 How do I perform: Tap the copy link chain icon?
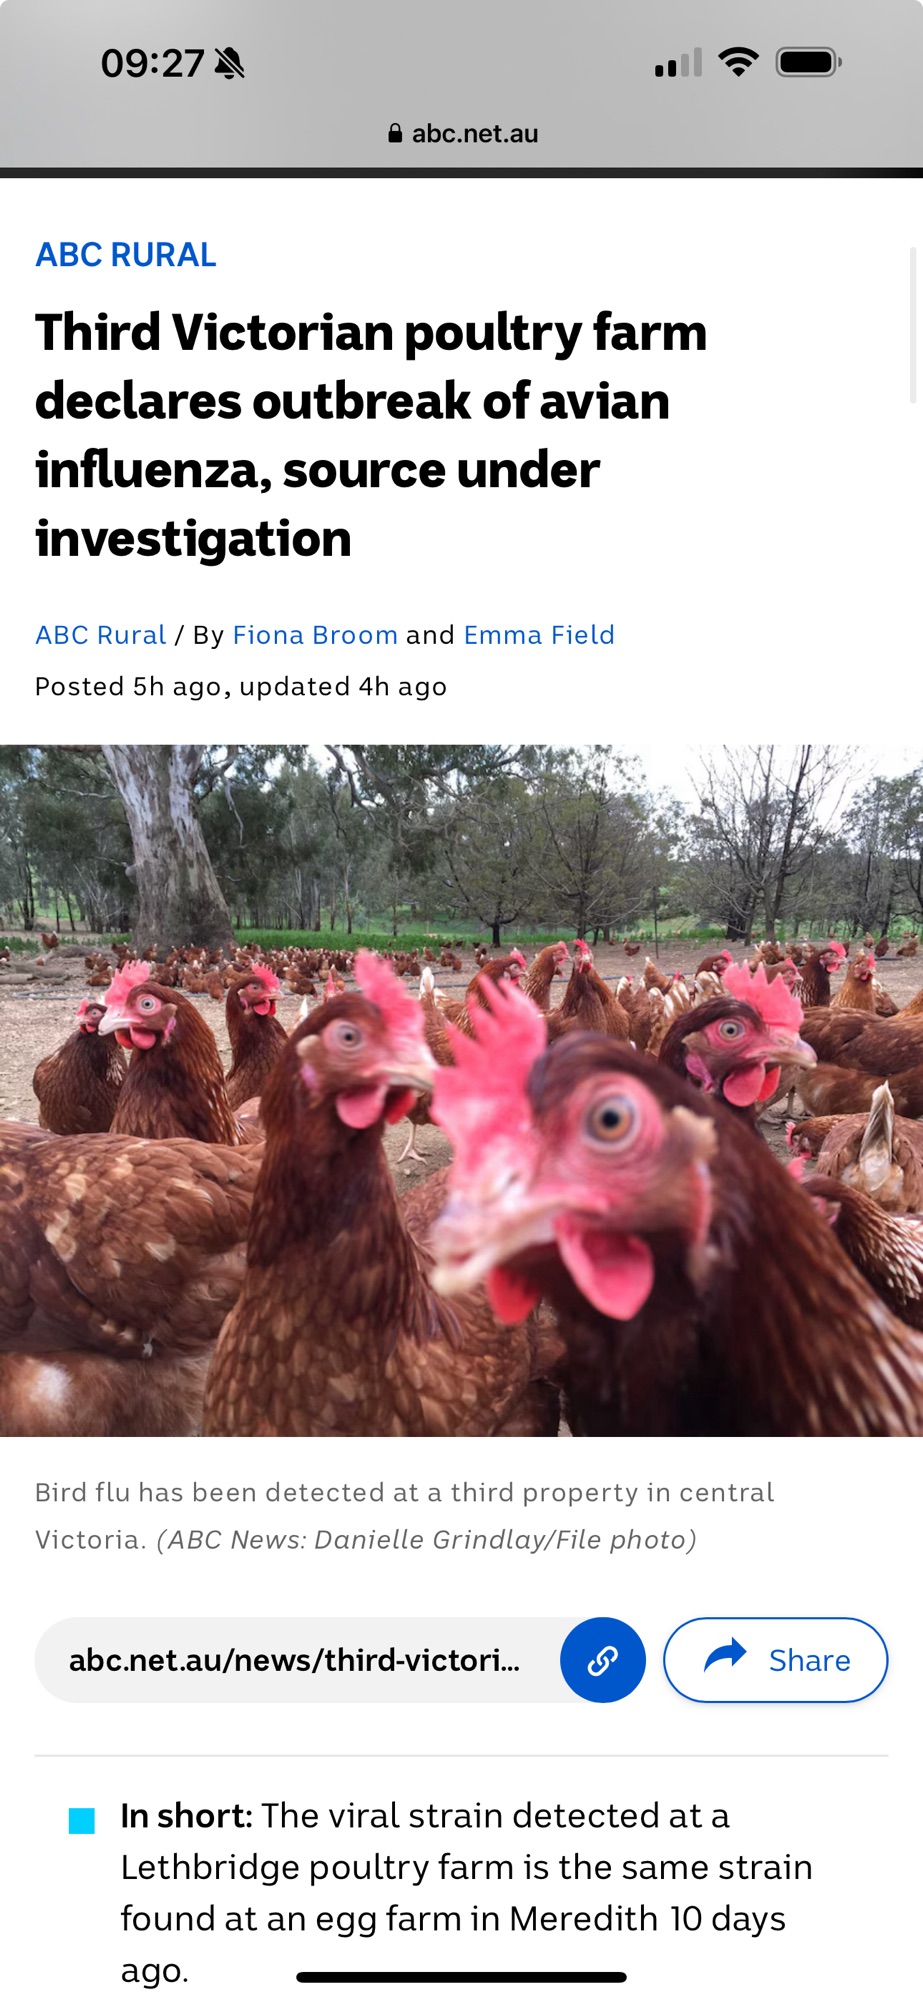tap(602, 1660)
